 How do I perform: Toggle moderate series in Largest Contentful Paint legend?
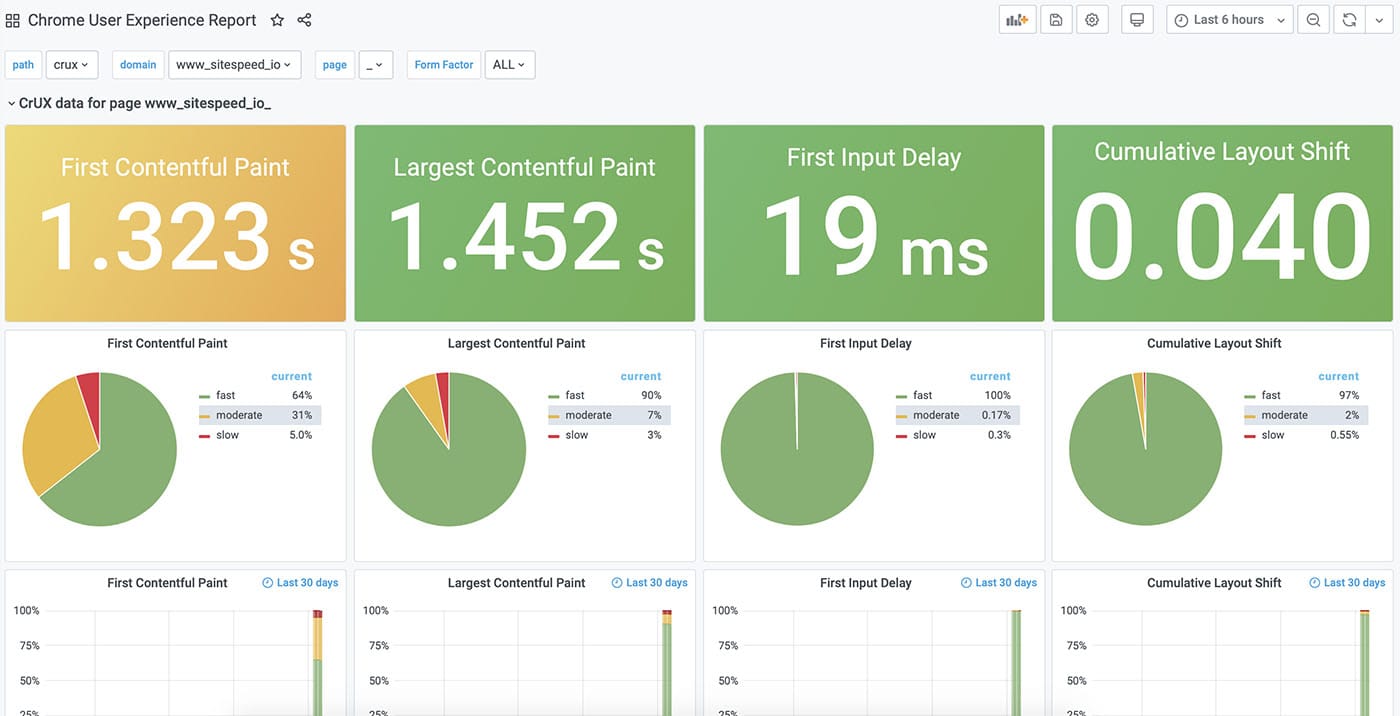[587, 415]
